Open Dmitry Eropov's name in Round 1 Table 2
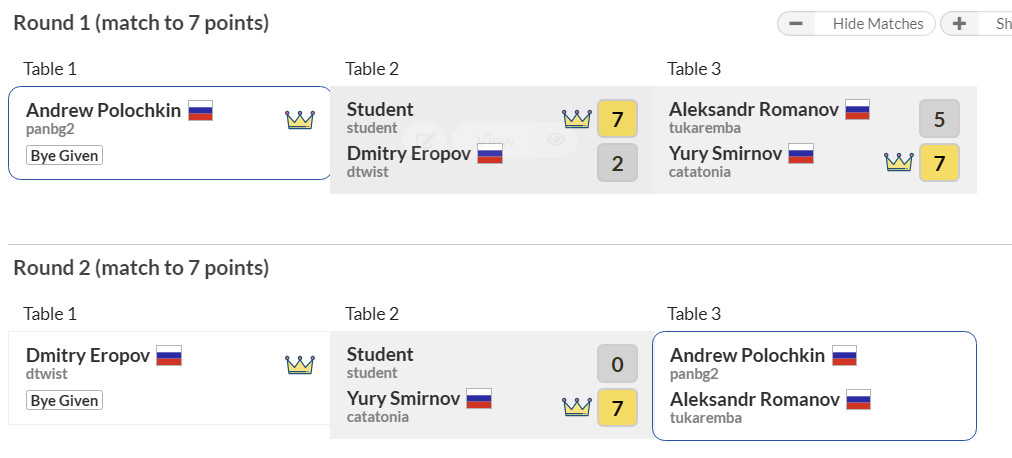Screen dimensions: 1012x458 [x=410, y=154]
